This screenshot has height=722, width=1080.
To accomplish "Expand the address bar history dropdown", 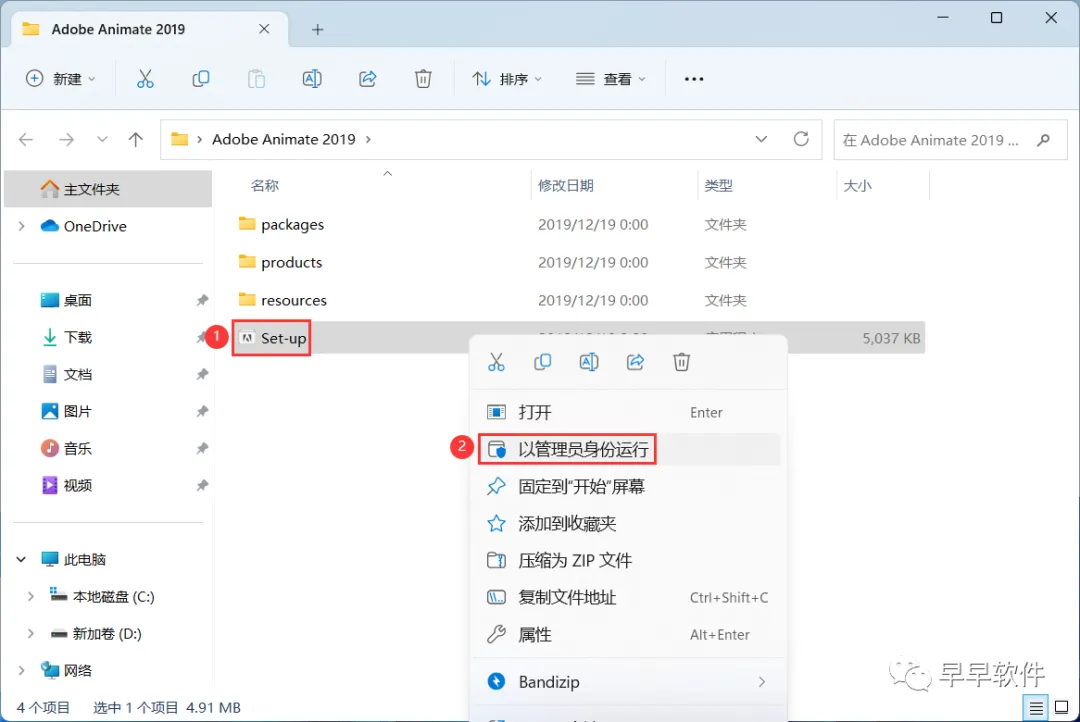I will click(761, 139).
